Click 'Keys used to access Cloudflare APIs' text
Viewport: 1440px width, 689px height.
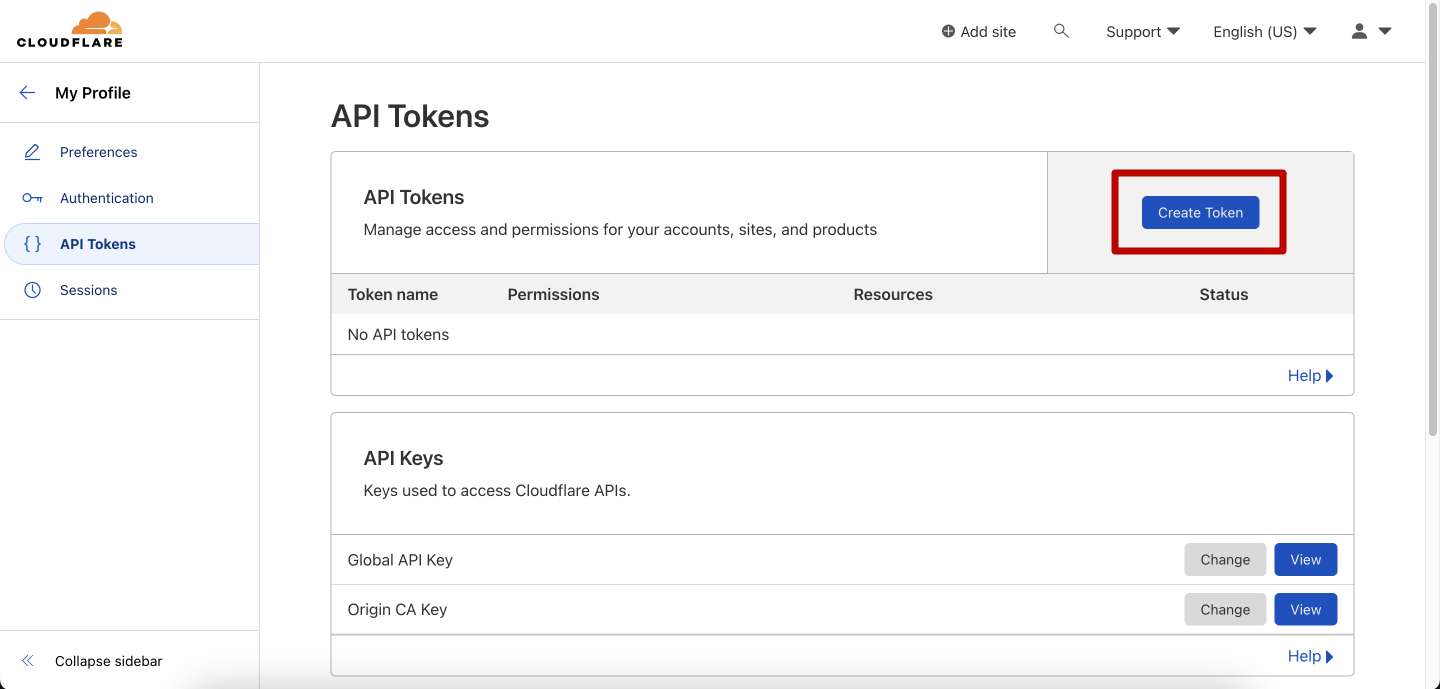[x=497, y=491]
